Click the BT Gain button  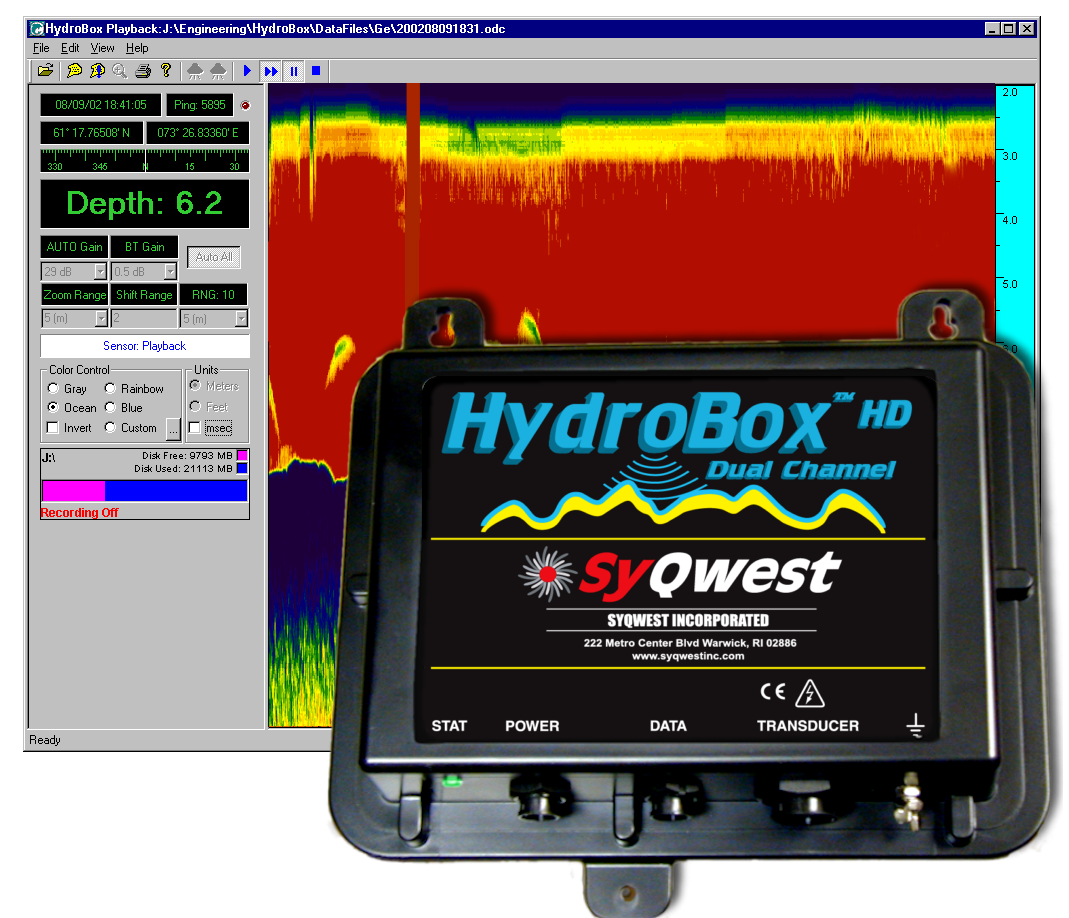145,247
